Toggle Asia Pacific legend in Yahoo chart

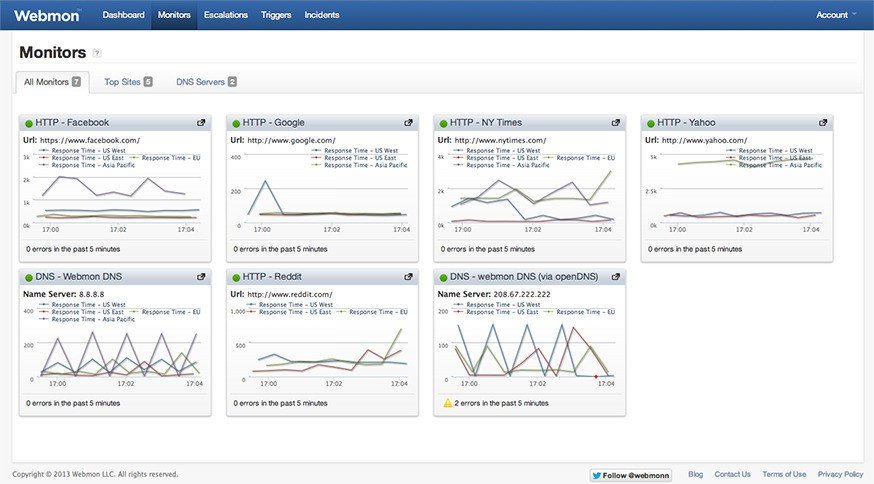tap(774, 165)
